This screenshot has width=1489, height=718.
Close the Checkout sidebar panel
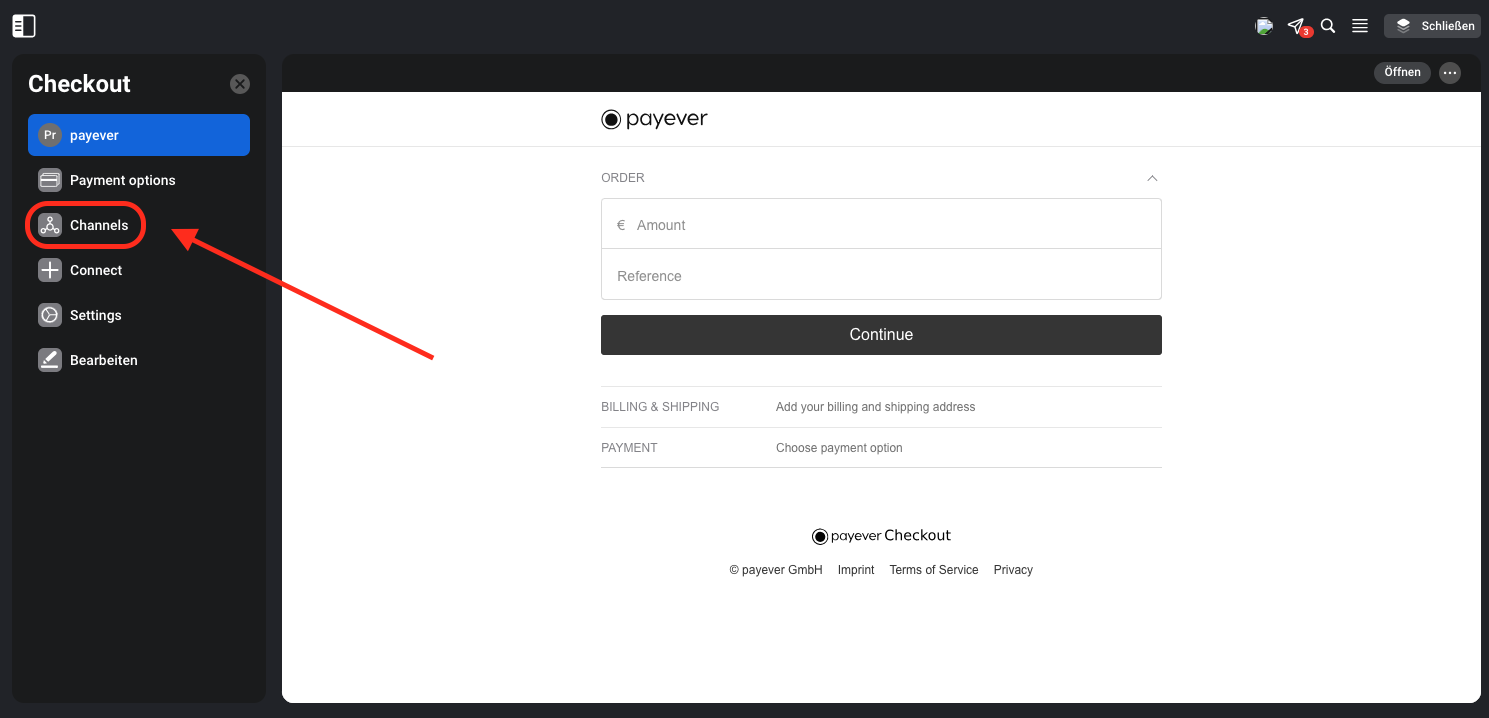tap(240, 84)
